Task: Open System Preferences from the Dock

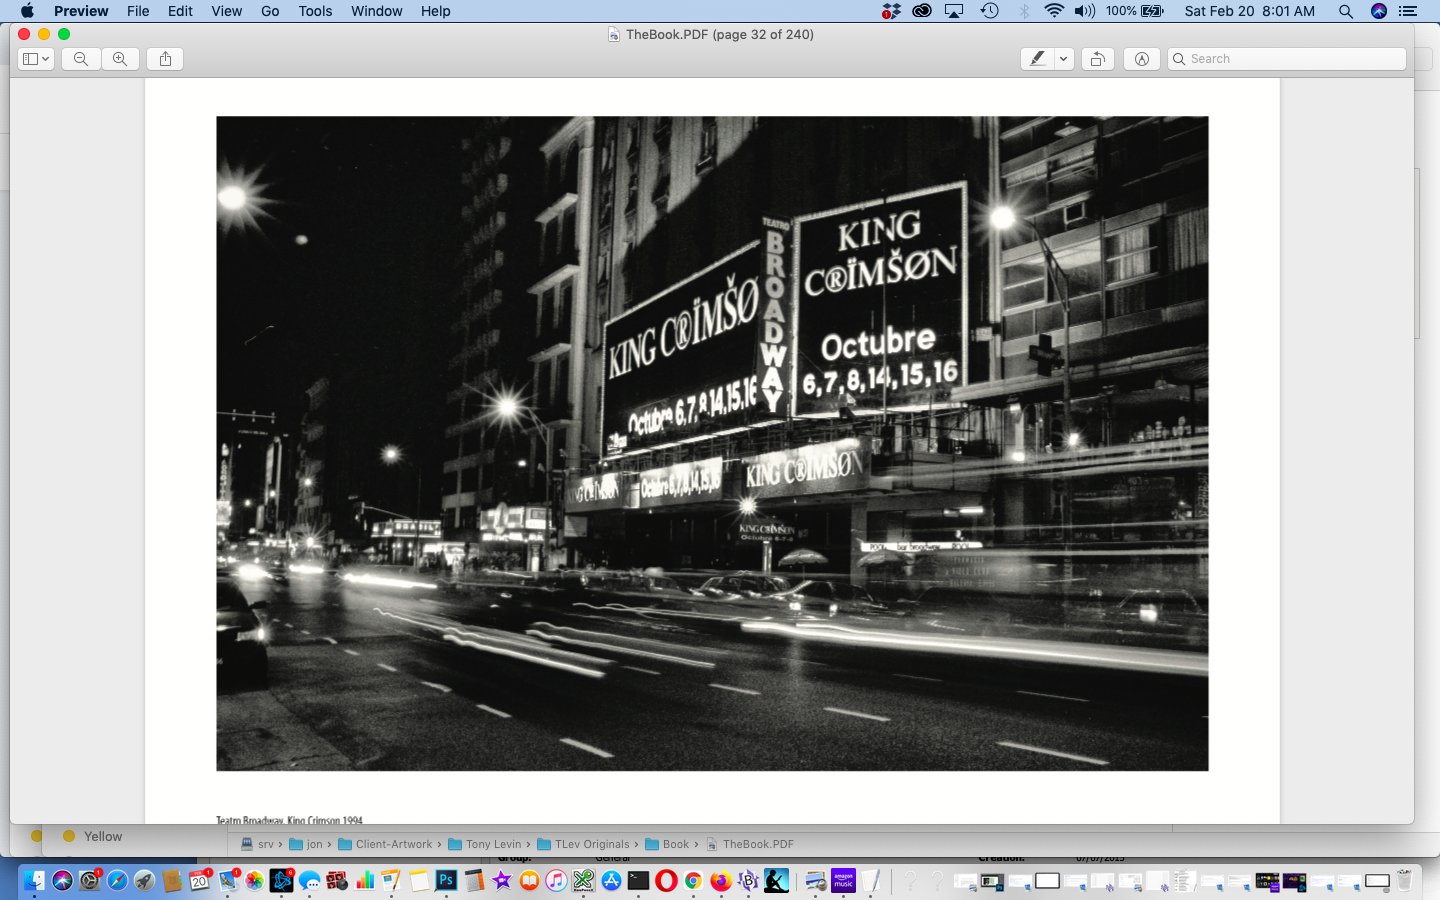Action: [90, 880]
